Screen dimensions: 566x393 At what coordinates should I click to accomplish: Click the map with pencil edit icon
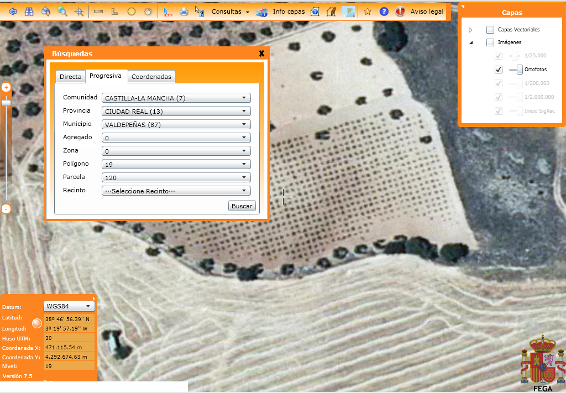click(x=331, y=12)
